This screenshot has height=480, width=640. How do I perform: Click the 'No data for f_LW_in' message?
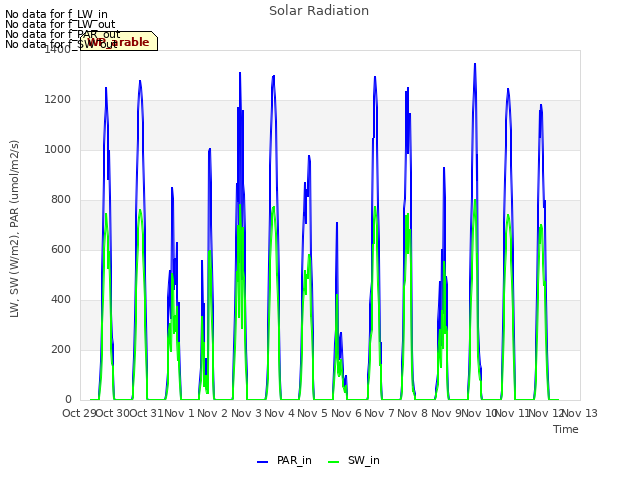tap(56, 14)
